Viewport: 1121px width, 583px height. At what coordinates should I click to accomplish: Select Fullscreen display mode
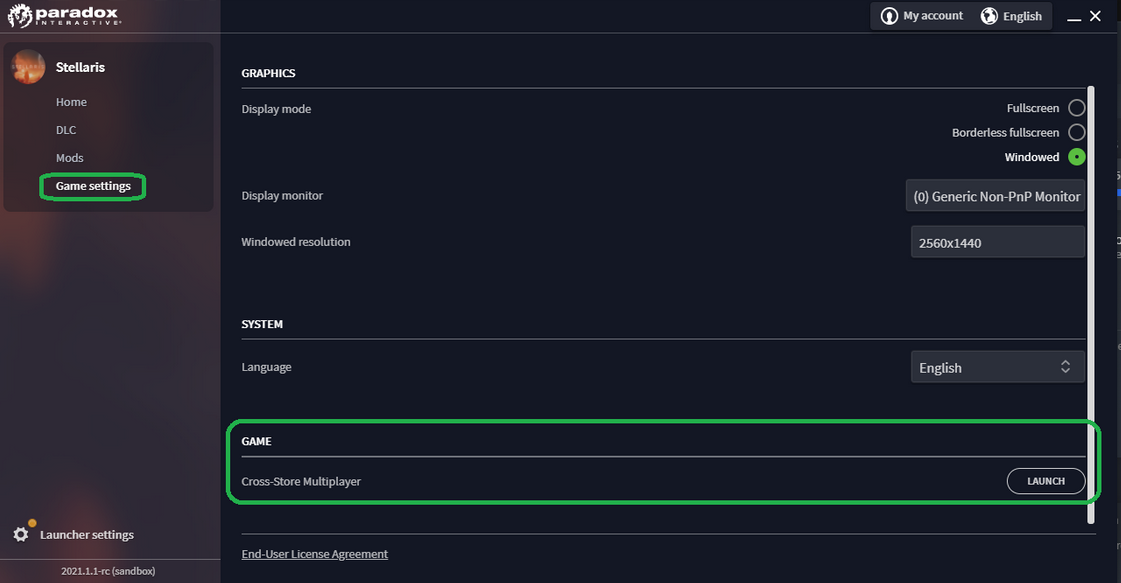tap(1077, 108)
